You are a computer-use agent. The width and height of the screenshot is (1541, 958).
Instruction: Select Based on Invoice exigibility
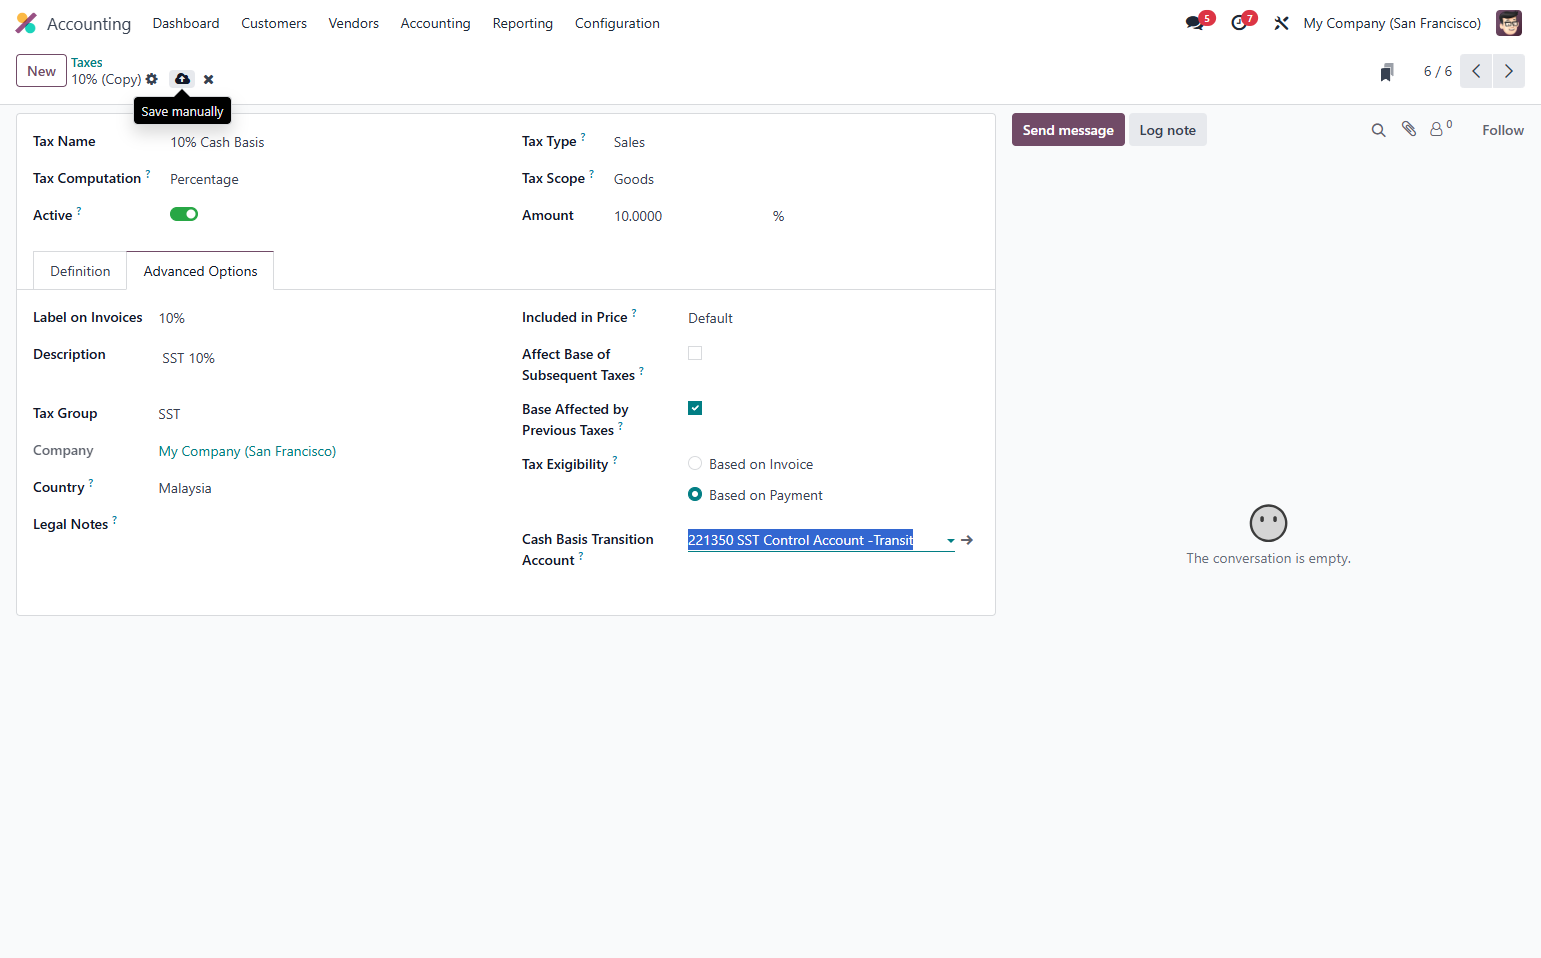coord(695,463)
